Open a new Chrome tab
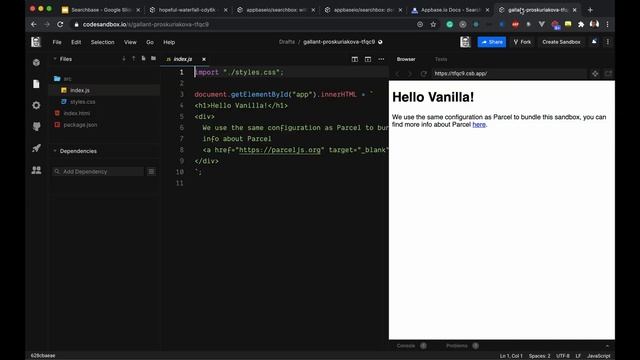 [x=590, y=10]
